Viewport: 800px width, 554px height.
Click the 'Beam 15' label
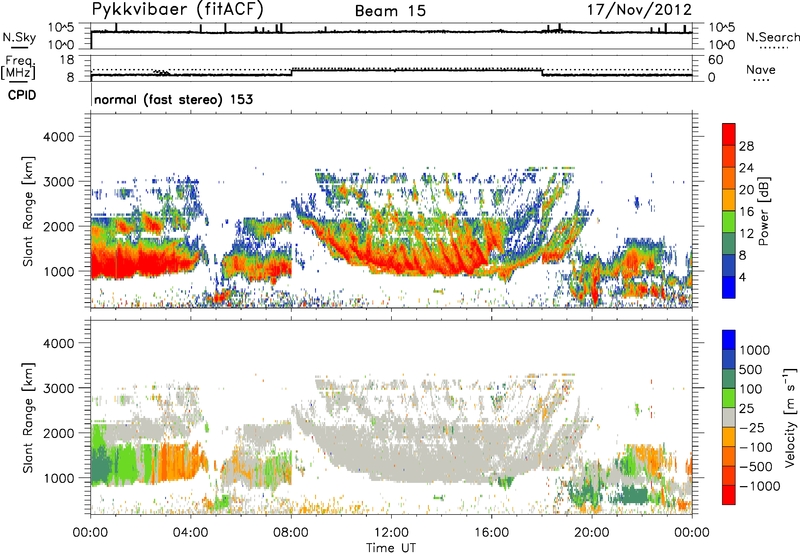coord(390,11)
